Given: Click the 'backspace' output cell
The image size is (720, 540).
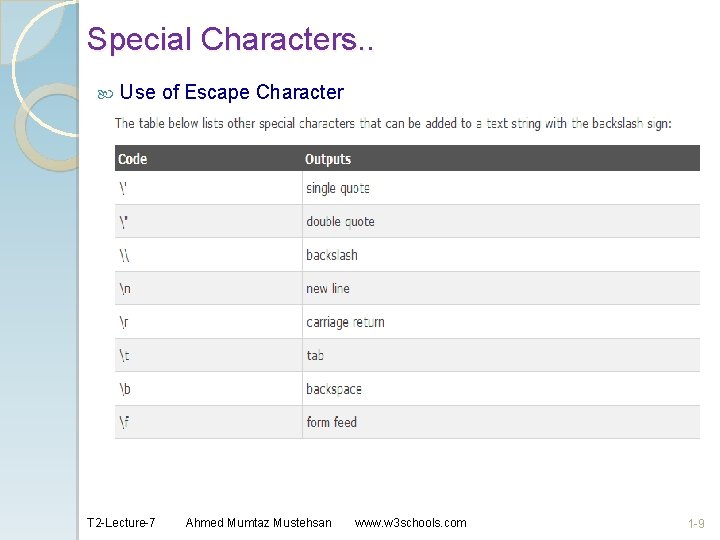Looking at the screenshot, I should (x=334, y=389).
